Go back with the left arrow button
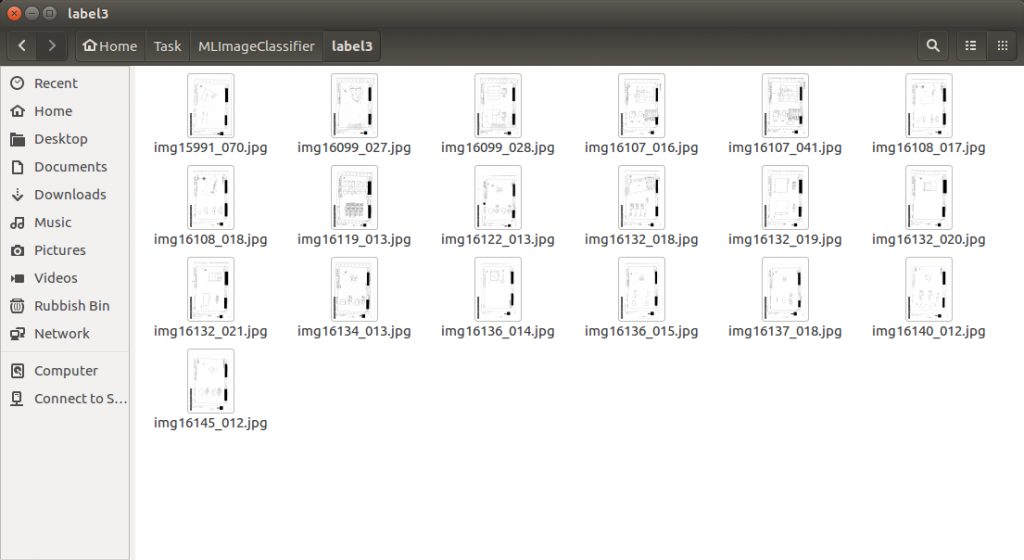 [22, 46]
